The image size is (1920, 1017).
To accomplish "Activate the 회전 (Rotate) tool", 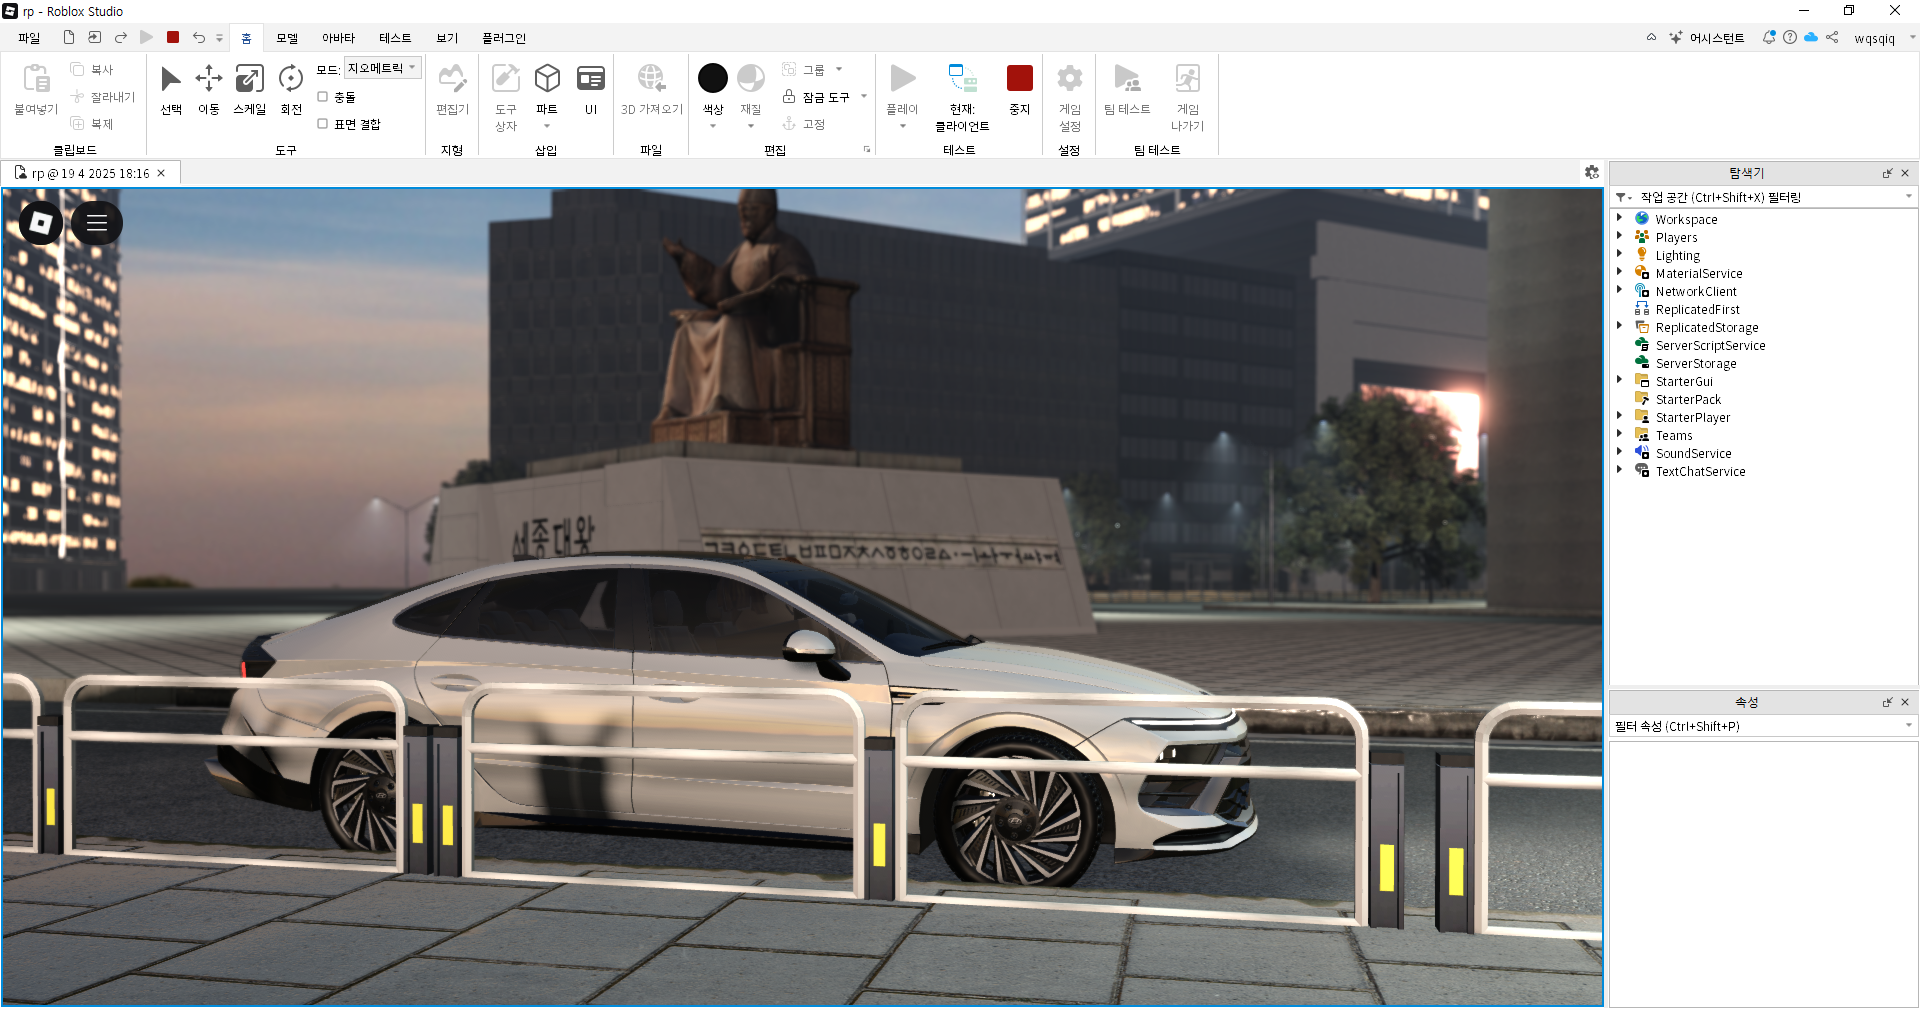I will coord(291,90).
